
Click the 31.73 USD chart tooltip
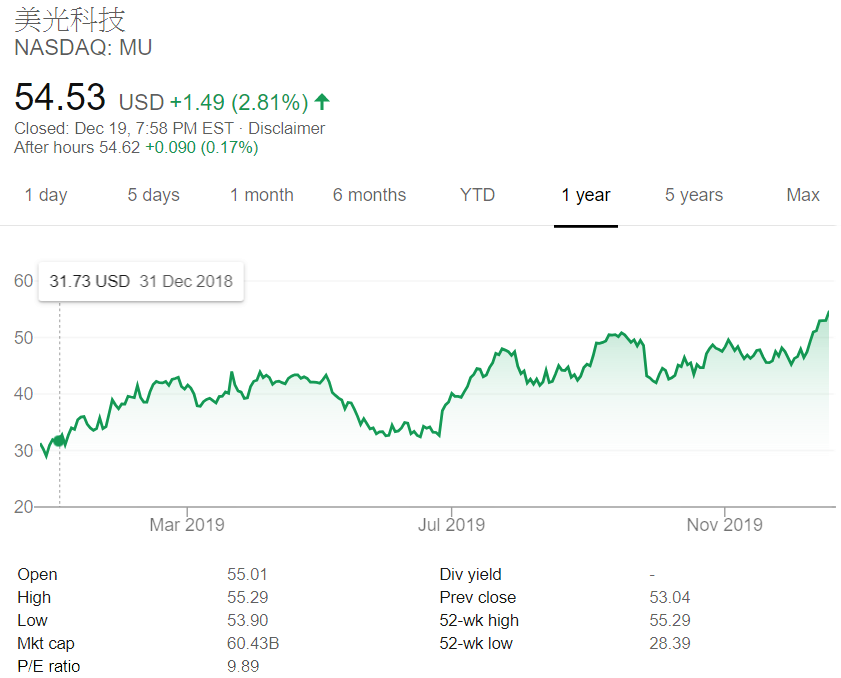coord(141,281)
